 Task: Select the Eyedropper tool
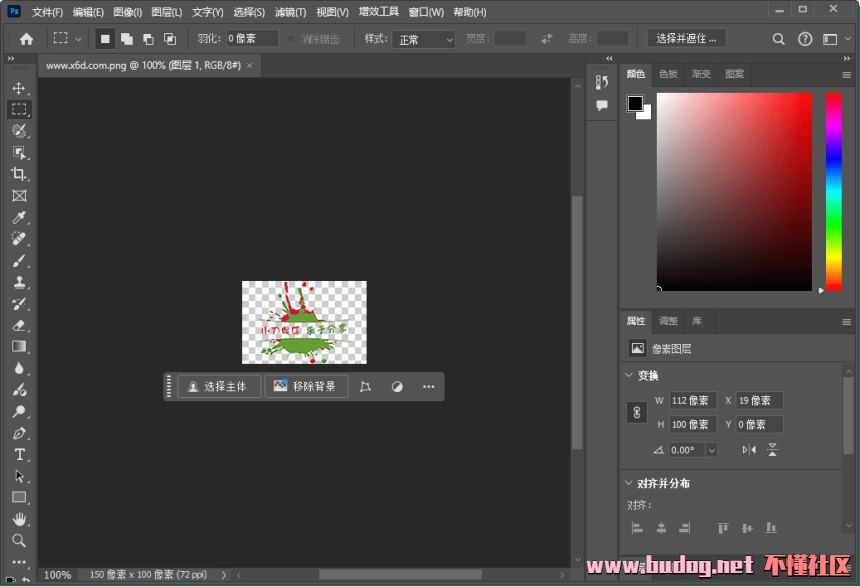pos(19,218)
